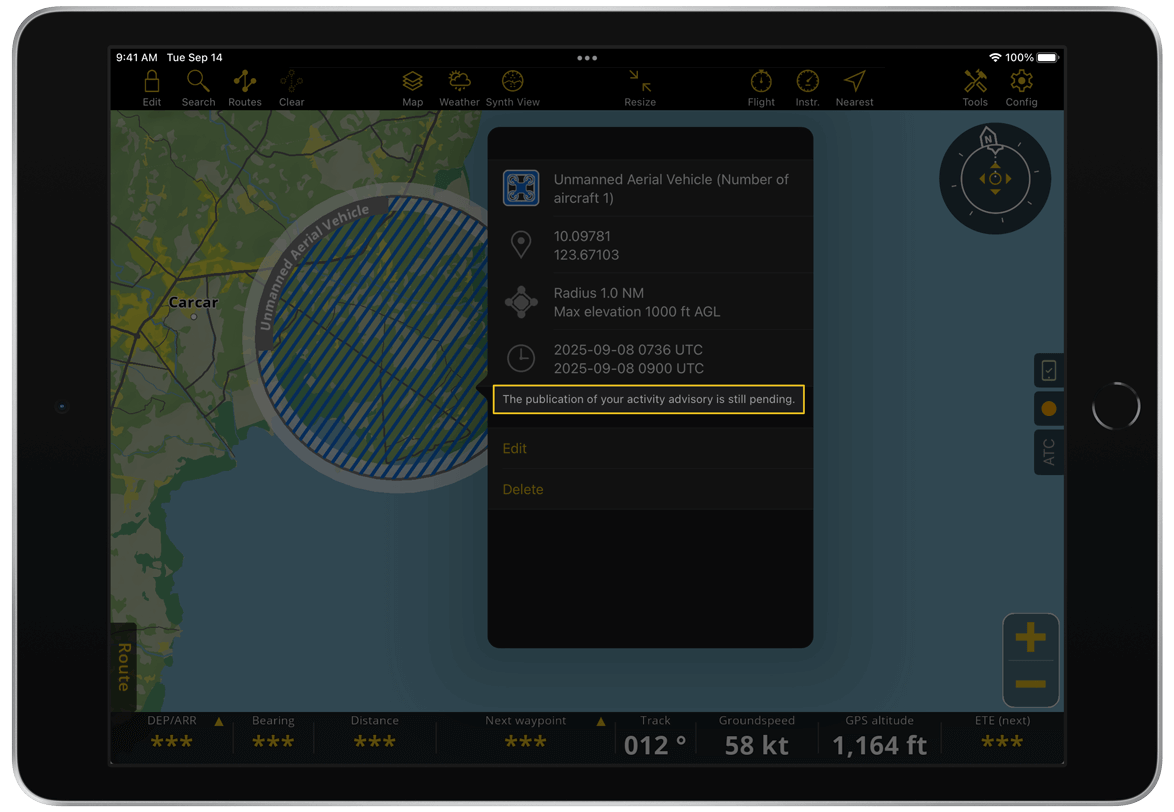Select the 2025-09-08 0736 UTC time
This screenshot has height=812, width=1174.
pyautogui.click(x=628, y=349)
